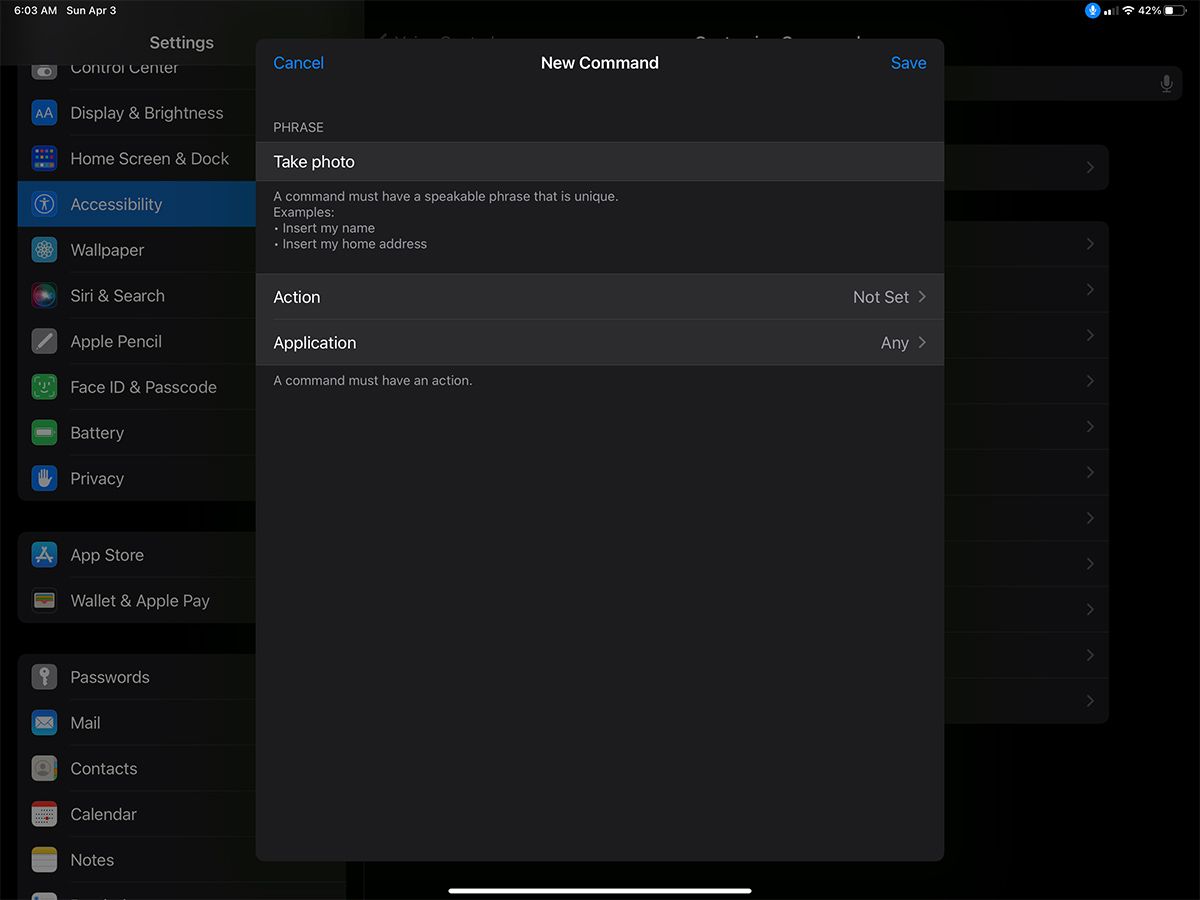
Task: Tap the New Command title
Action: (600, 63)
